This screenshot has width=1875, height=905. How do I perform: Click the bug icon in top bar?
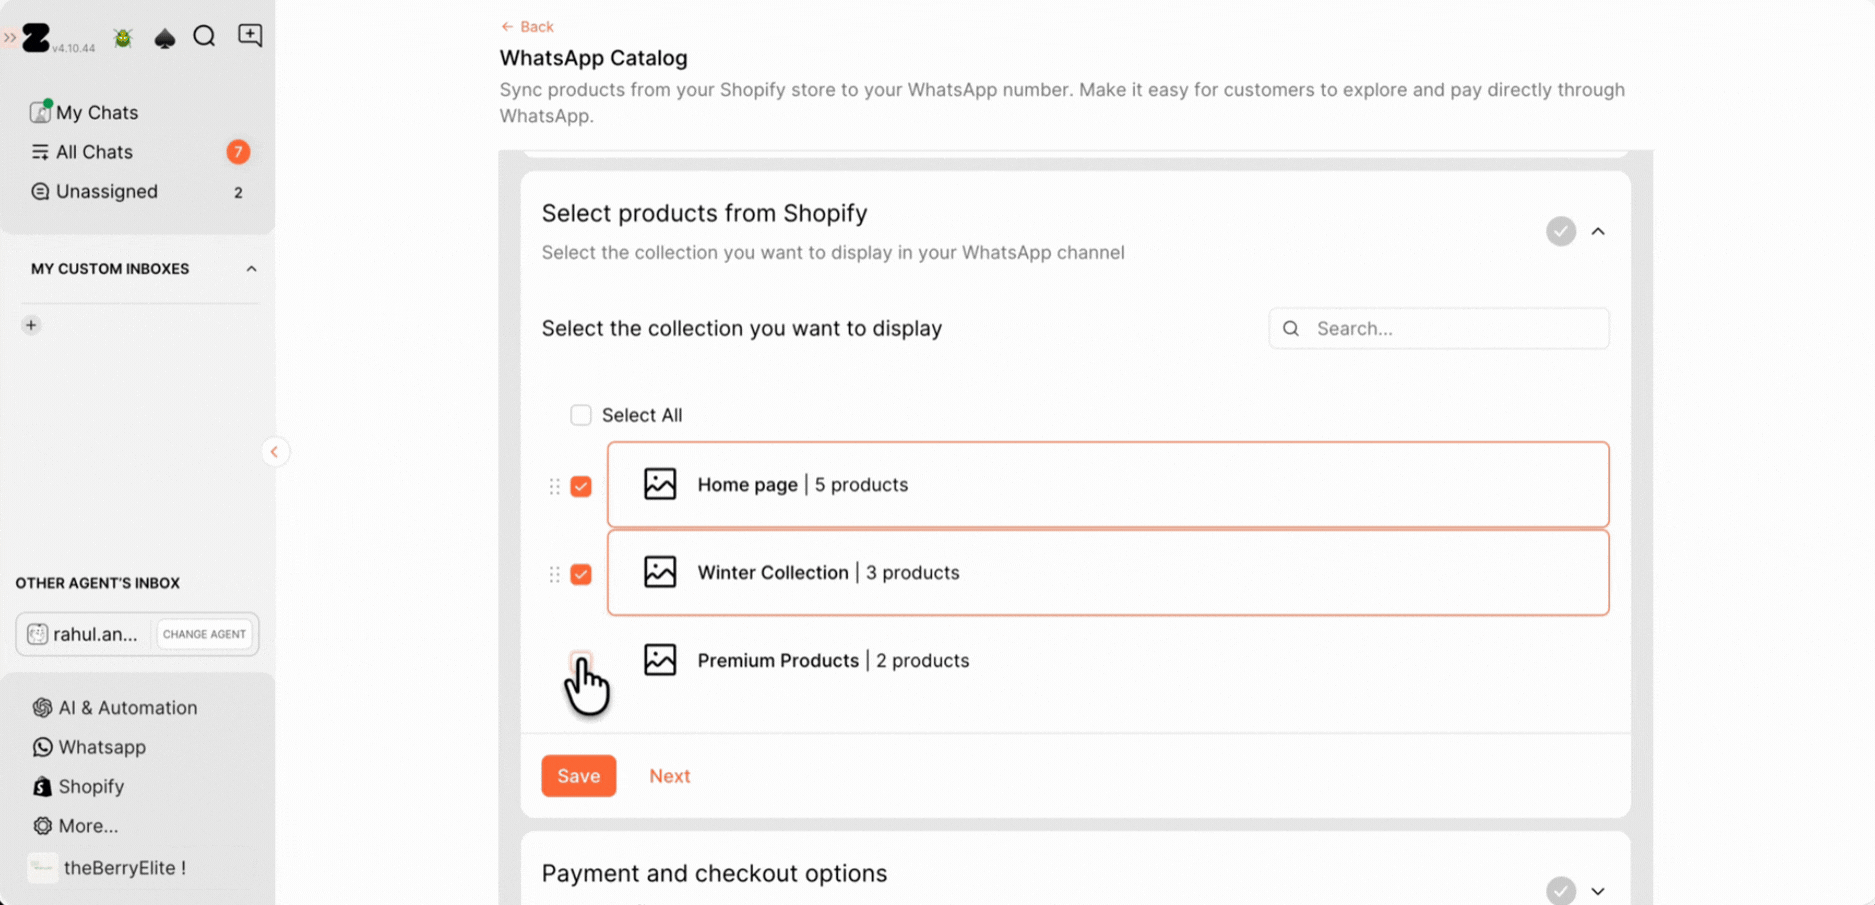click(x=123, y=38)
